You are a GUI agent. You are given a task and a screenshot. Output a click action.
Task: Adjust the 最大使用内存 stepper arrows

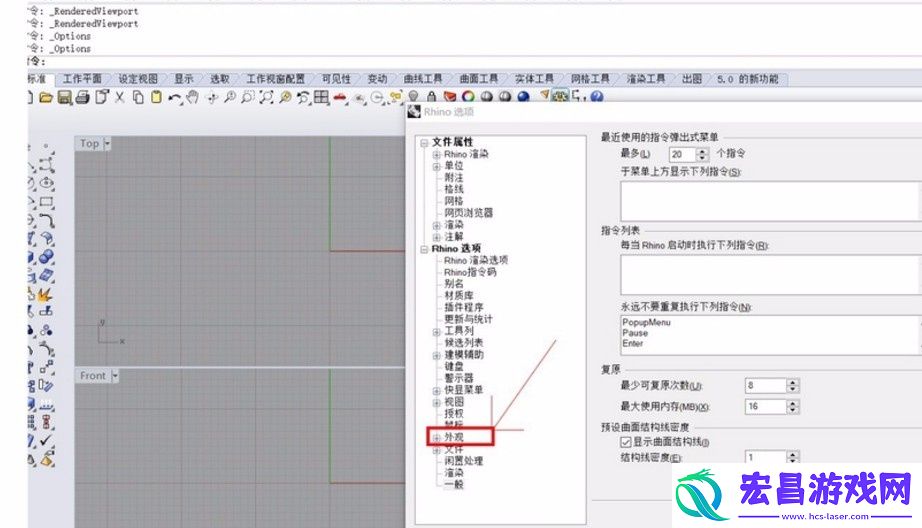click(x=793, y=407)
